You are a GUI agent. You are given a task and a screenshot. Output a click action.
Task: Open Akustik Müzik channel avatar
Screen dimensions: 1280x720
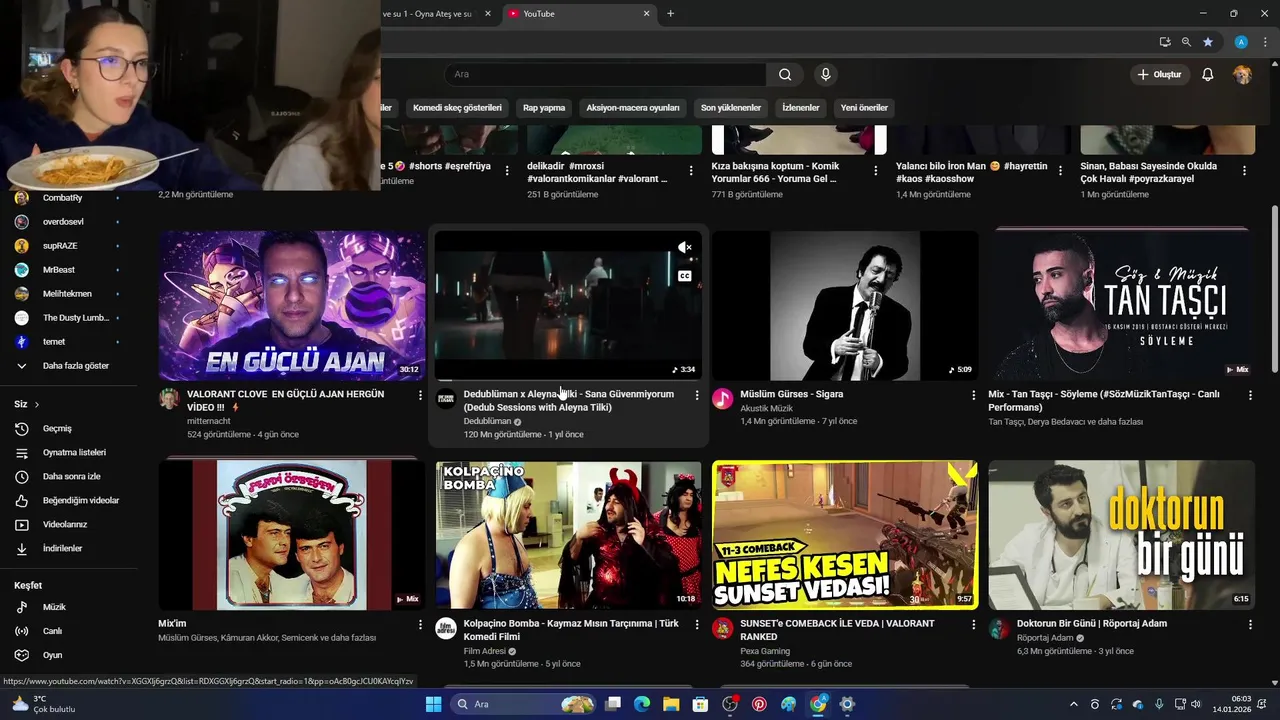tap(722, 398)
